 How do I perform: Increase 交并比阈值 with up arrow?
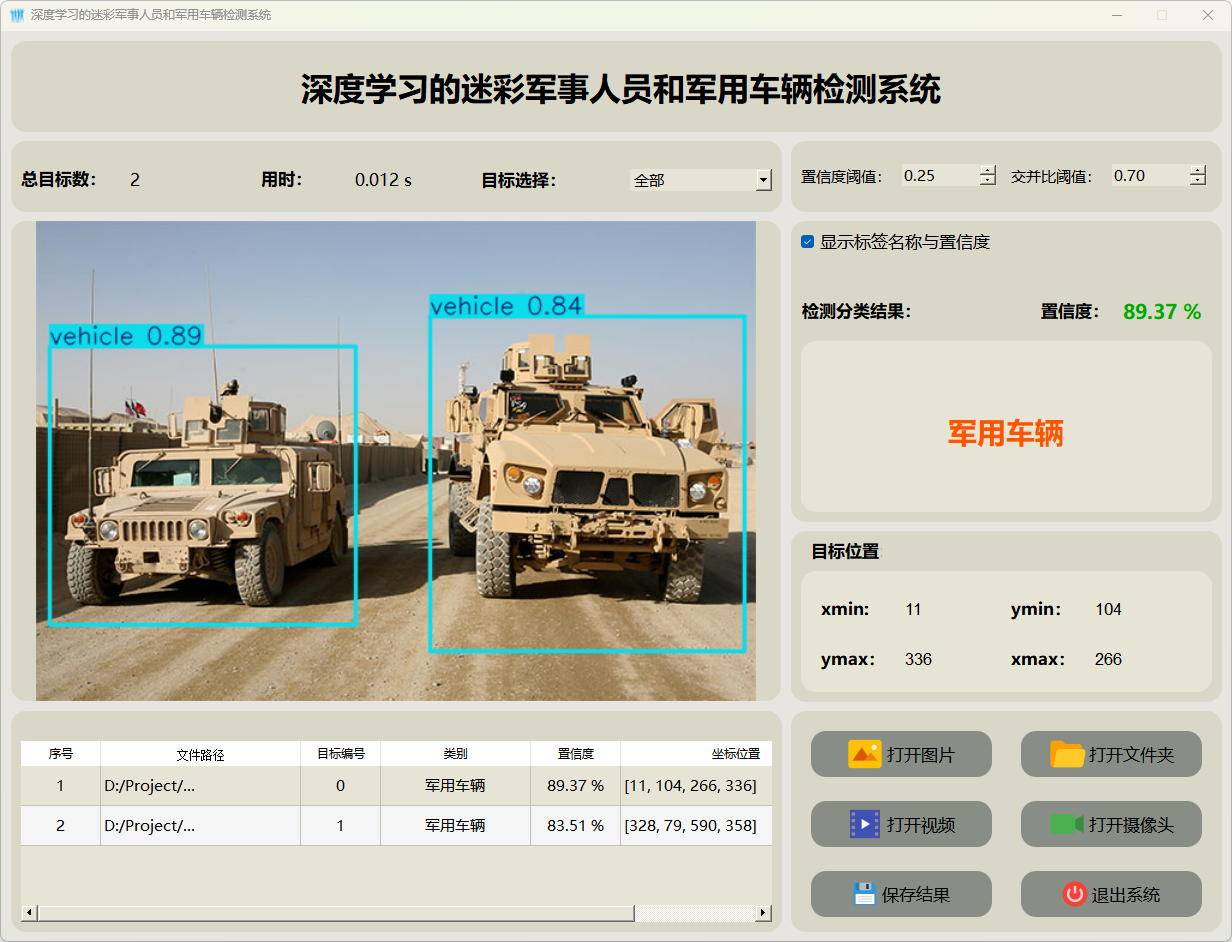[1198, 170]
